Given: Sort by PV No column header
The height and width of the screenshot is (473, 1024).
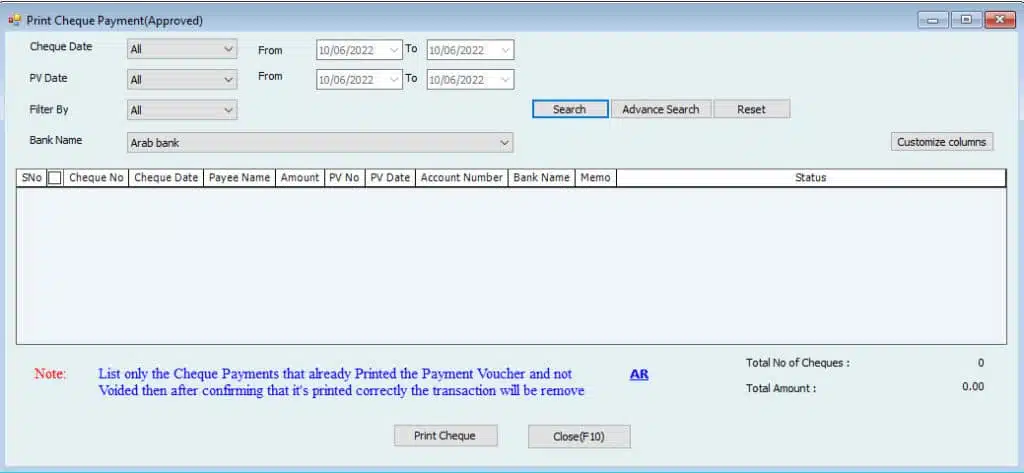Looking at the screenshot, I should click(344, 178).
